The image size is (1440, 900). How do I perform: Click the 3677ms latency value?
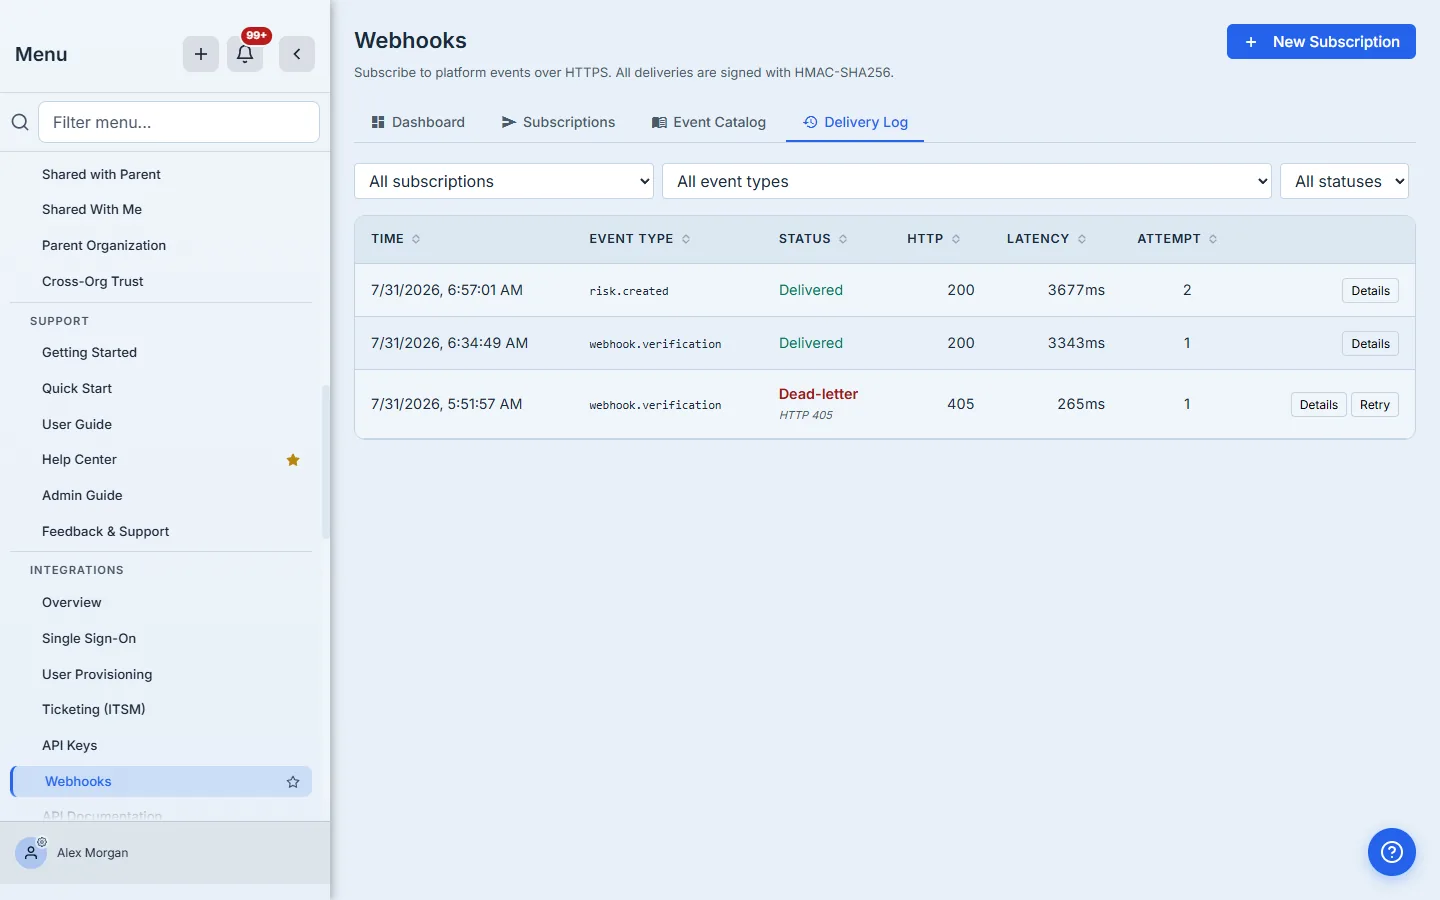1076,290
